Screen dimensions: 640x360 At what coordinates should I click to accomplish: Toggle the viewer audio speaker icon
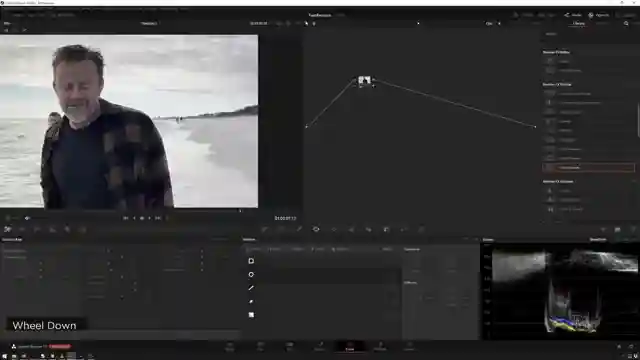tap(27, 218)
